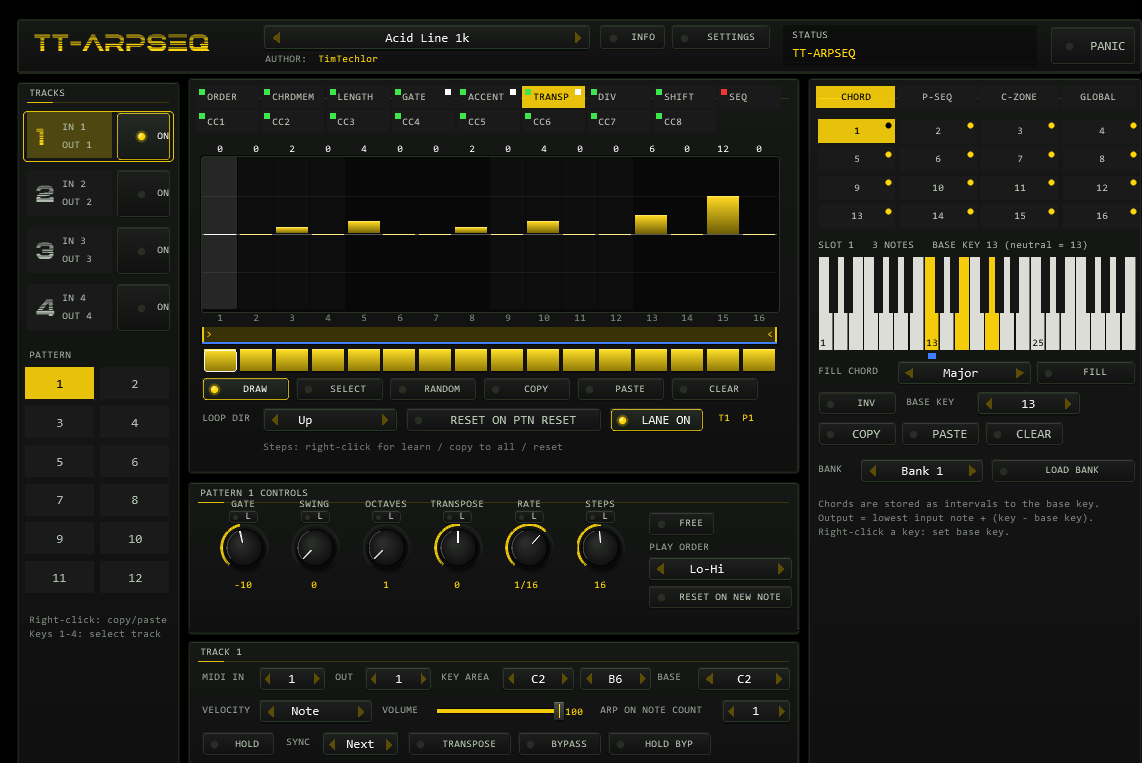The height and width of the screenshot is (763, 1142).
Task: Toggle Track 1 ON switch
Action: click(x=143, y=136)
